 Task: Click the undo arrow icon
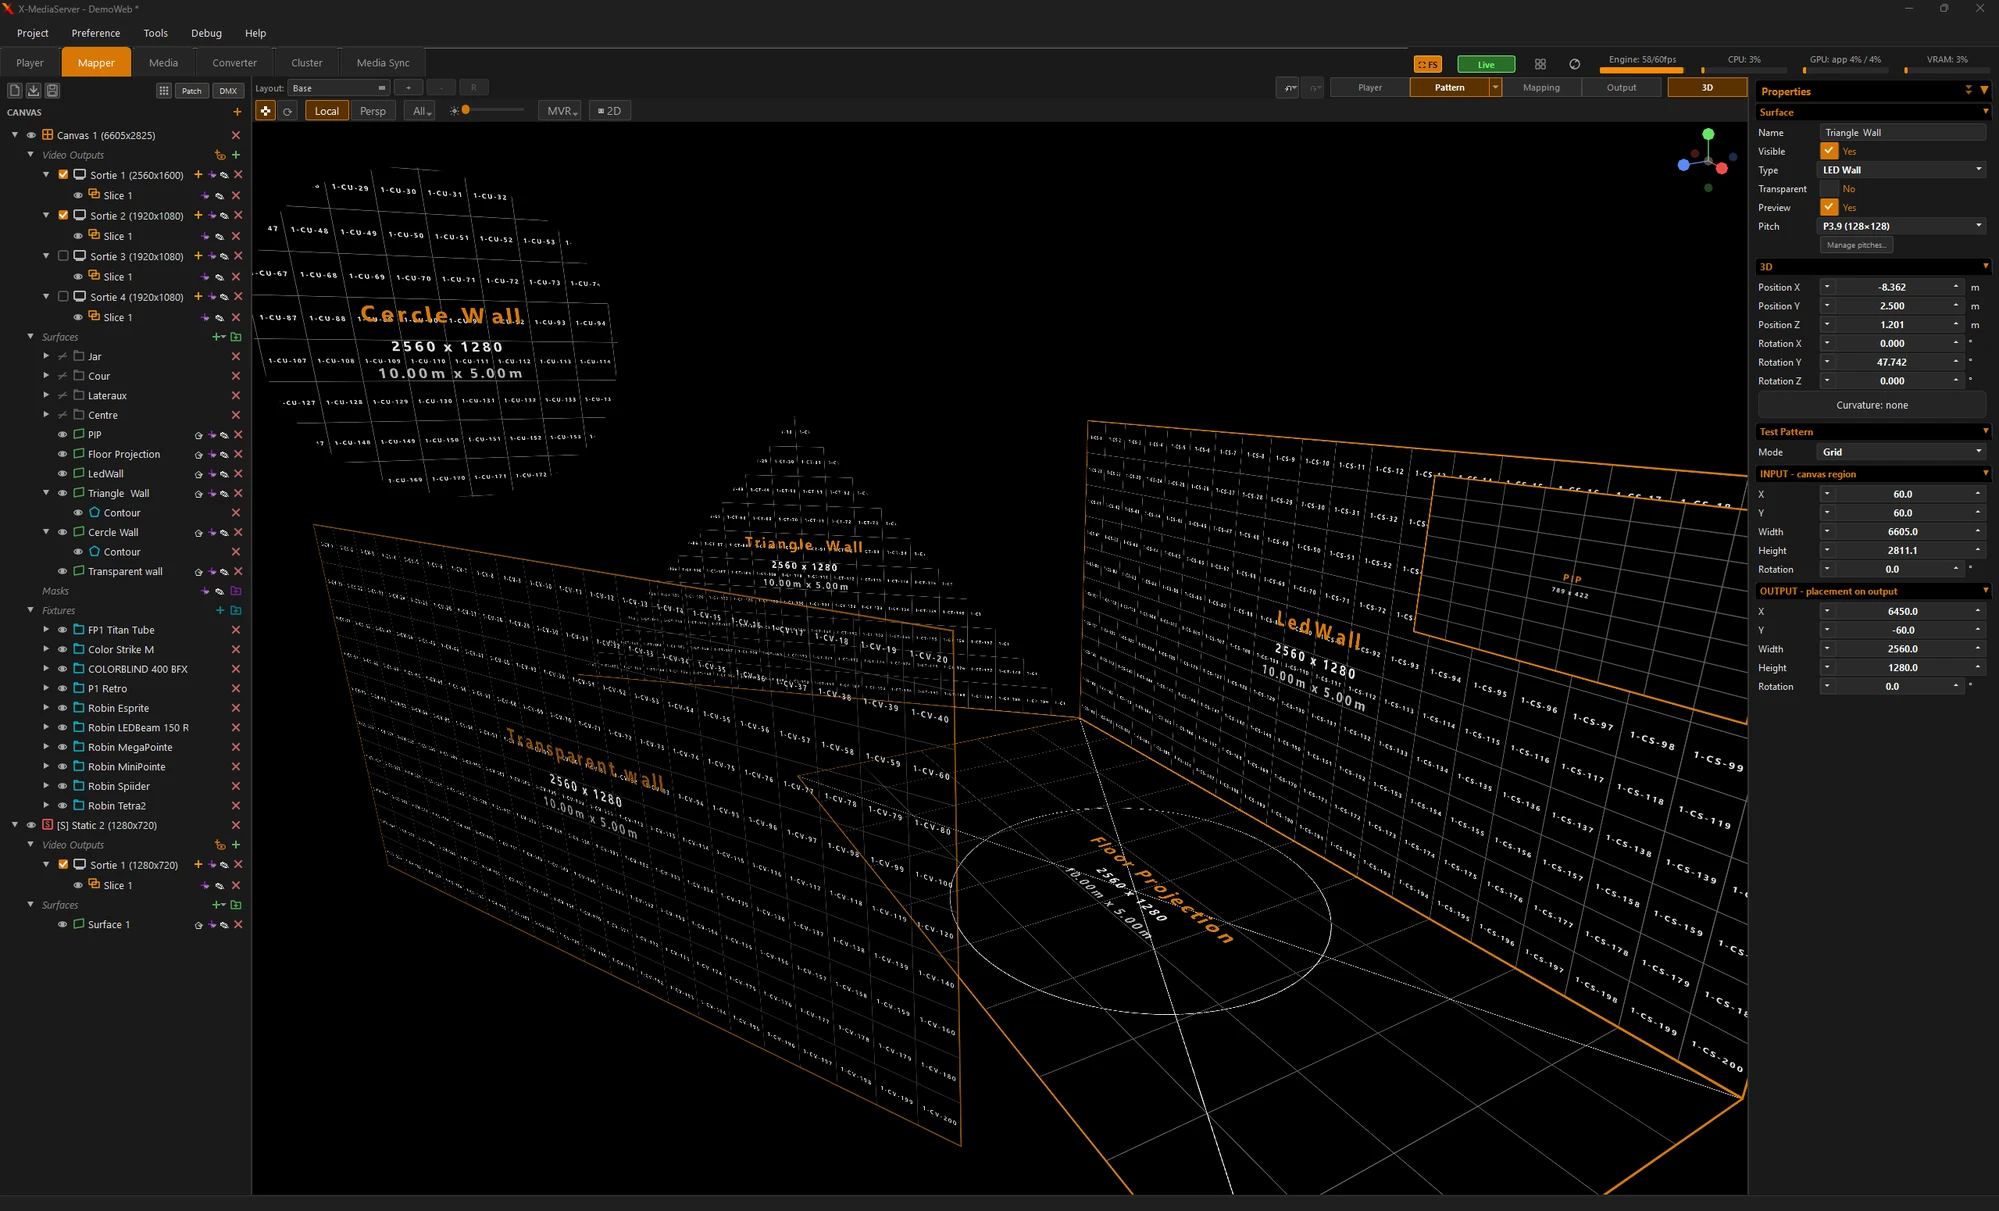[x=1290, y=88]
